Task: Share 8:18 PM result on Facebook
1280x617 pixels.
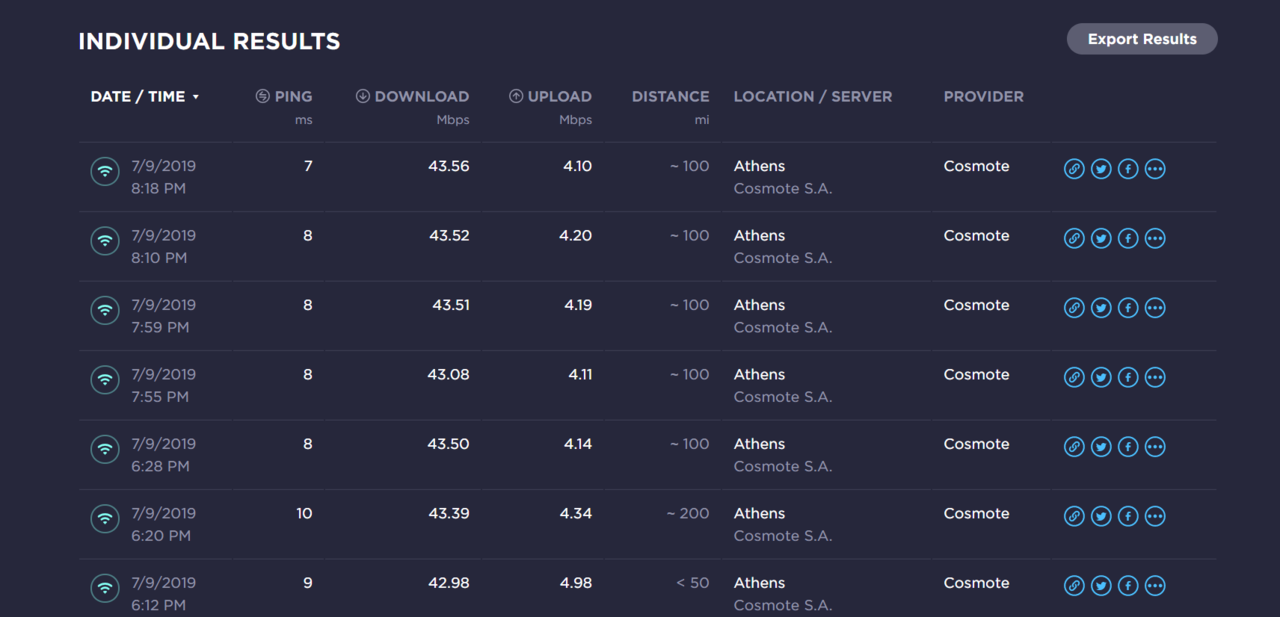Action: pyautogui.click(x=1128, y=169)
